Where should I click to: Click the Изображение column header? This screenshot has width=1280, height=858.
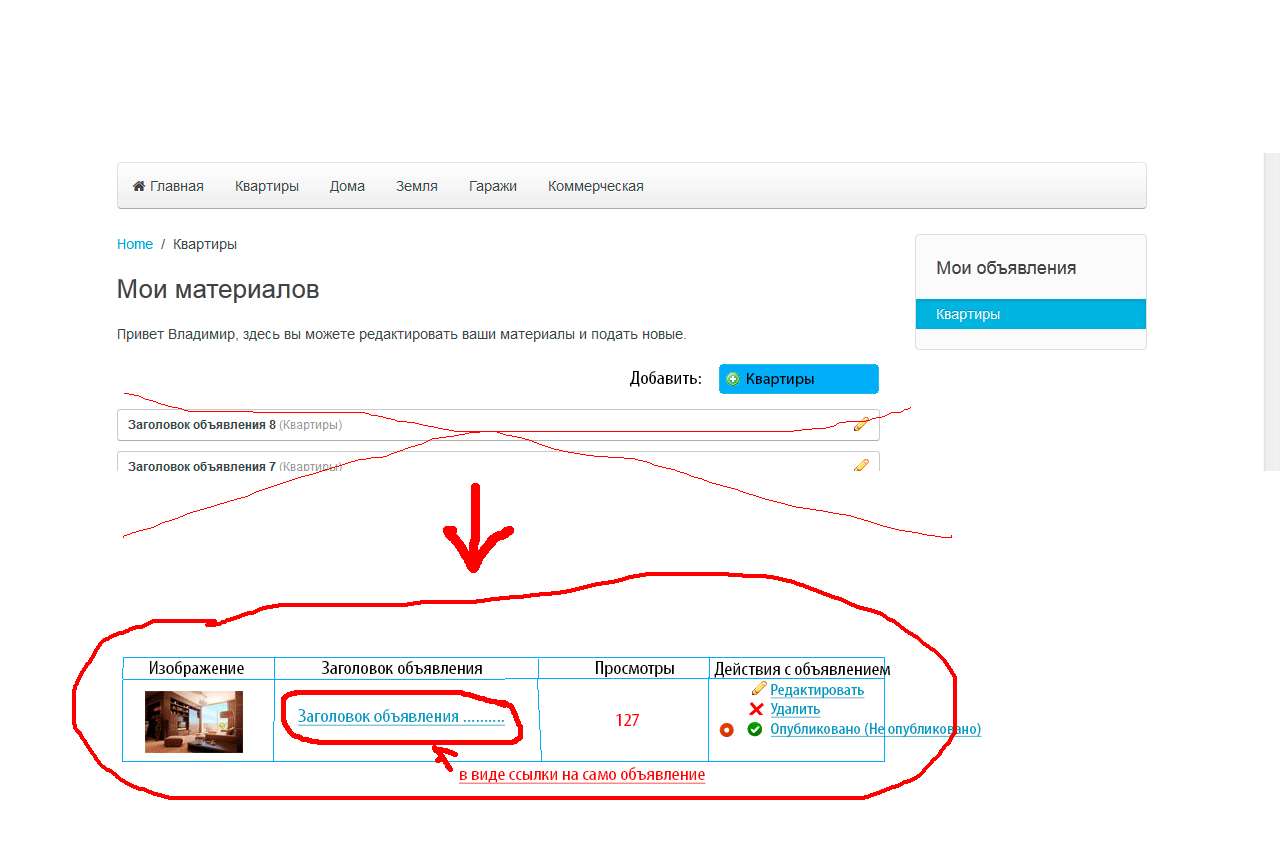click(x=197, y=668)
